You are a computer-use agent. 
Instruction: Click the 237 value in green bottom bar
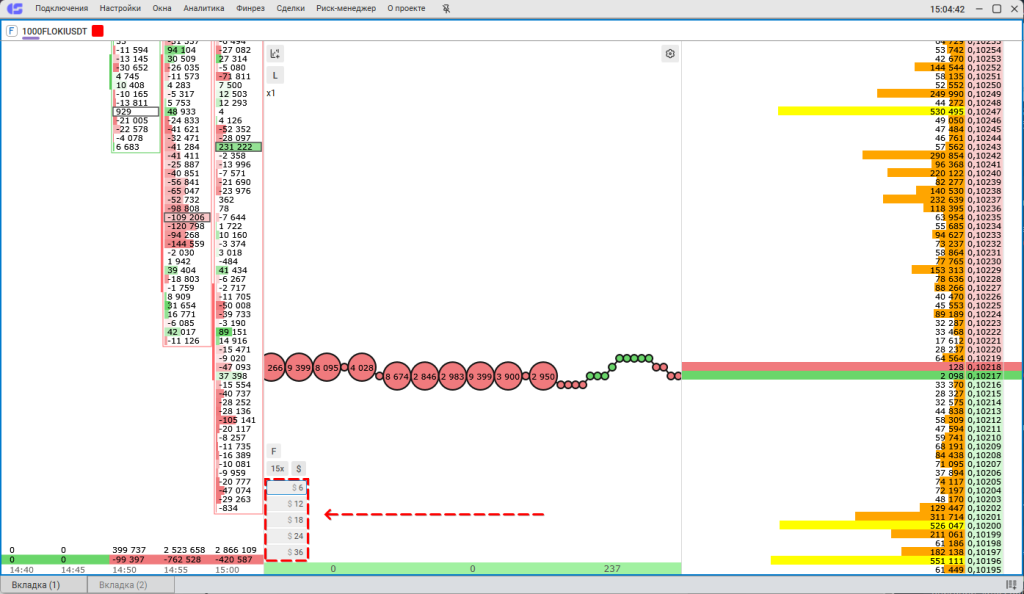[x=612, y=569]
